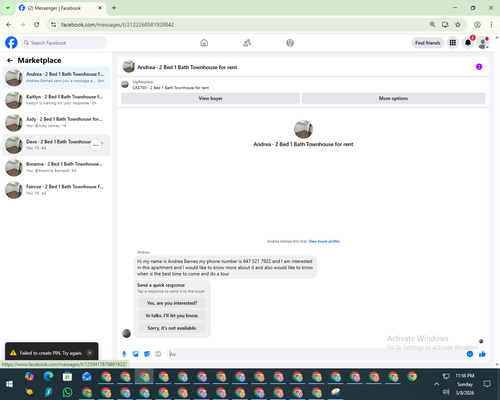Follow the View buyer profile link
The height and width of the screenshot is (400, 500).
pyautogui.click(x=324, y=241)
